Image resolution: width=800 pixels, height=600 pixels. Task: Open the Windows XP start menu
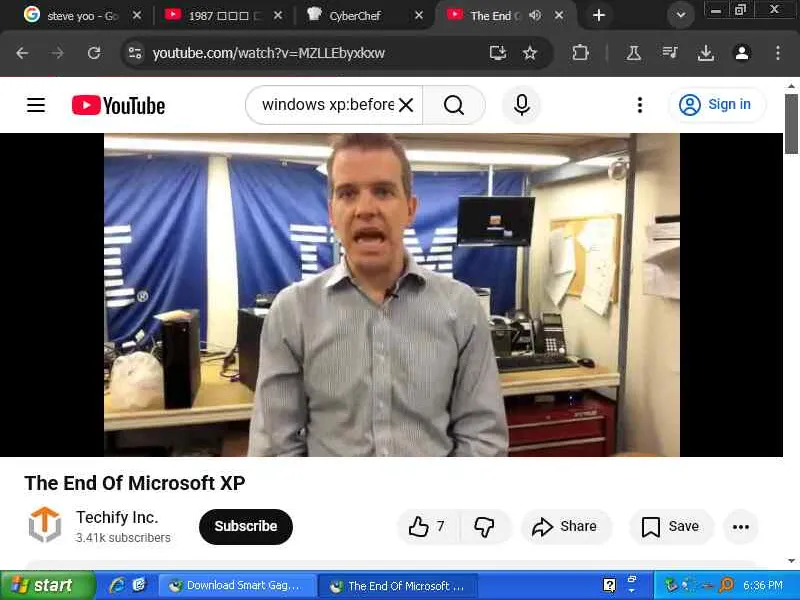click(47, 585)
